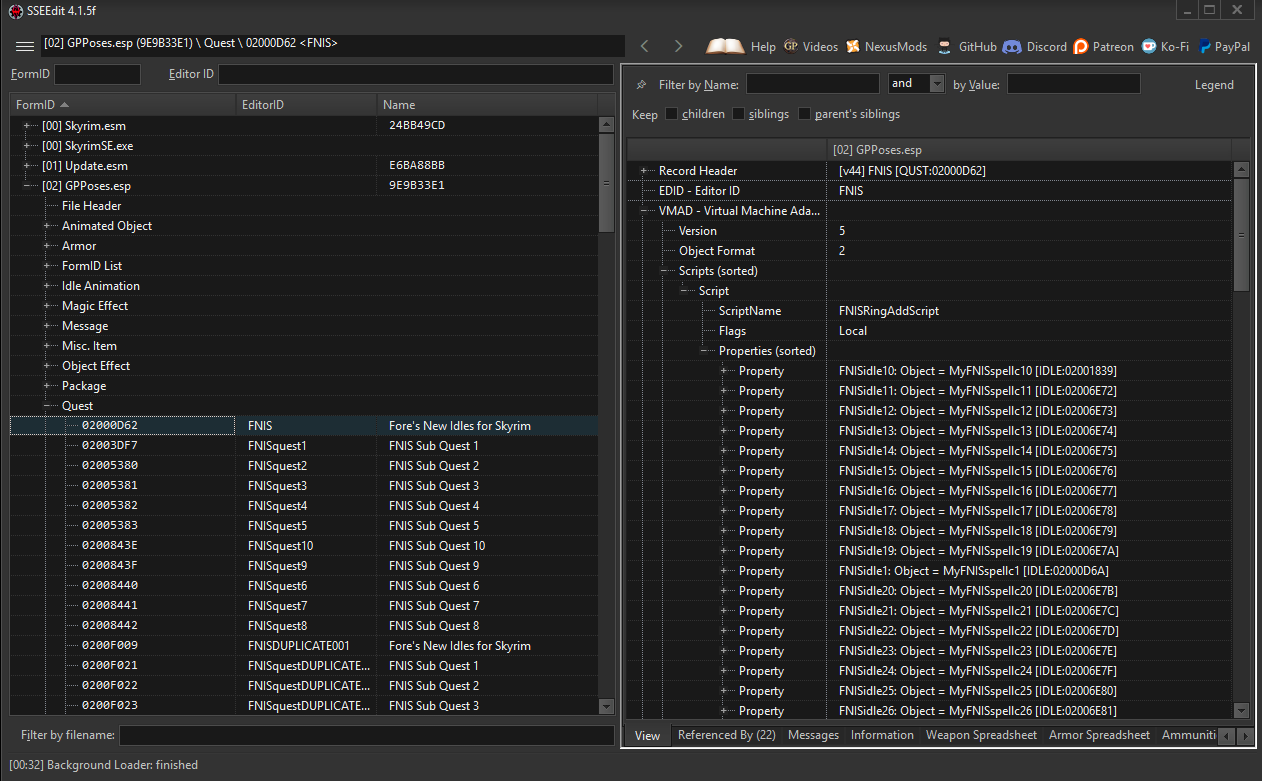Screen dimensions: 1262x781
Task: Open the hamburger main menu
Action: (x=25, y=46)
